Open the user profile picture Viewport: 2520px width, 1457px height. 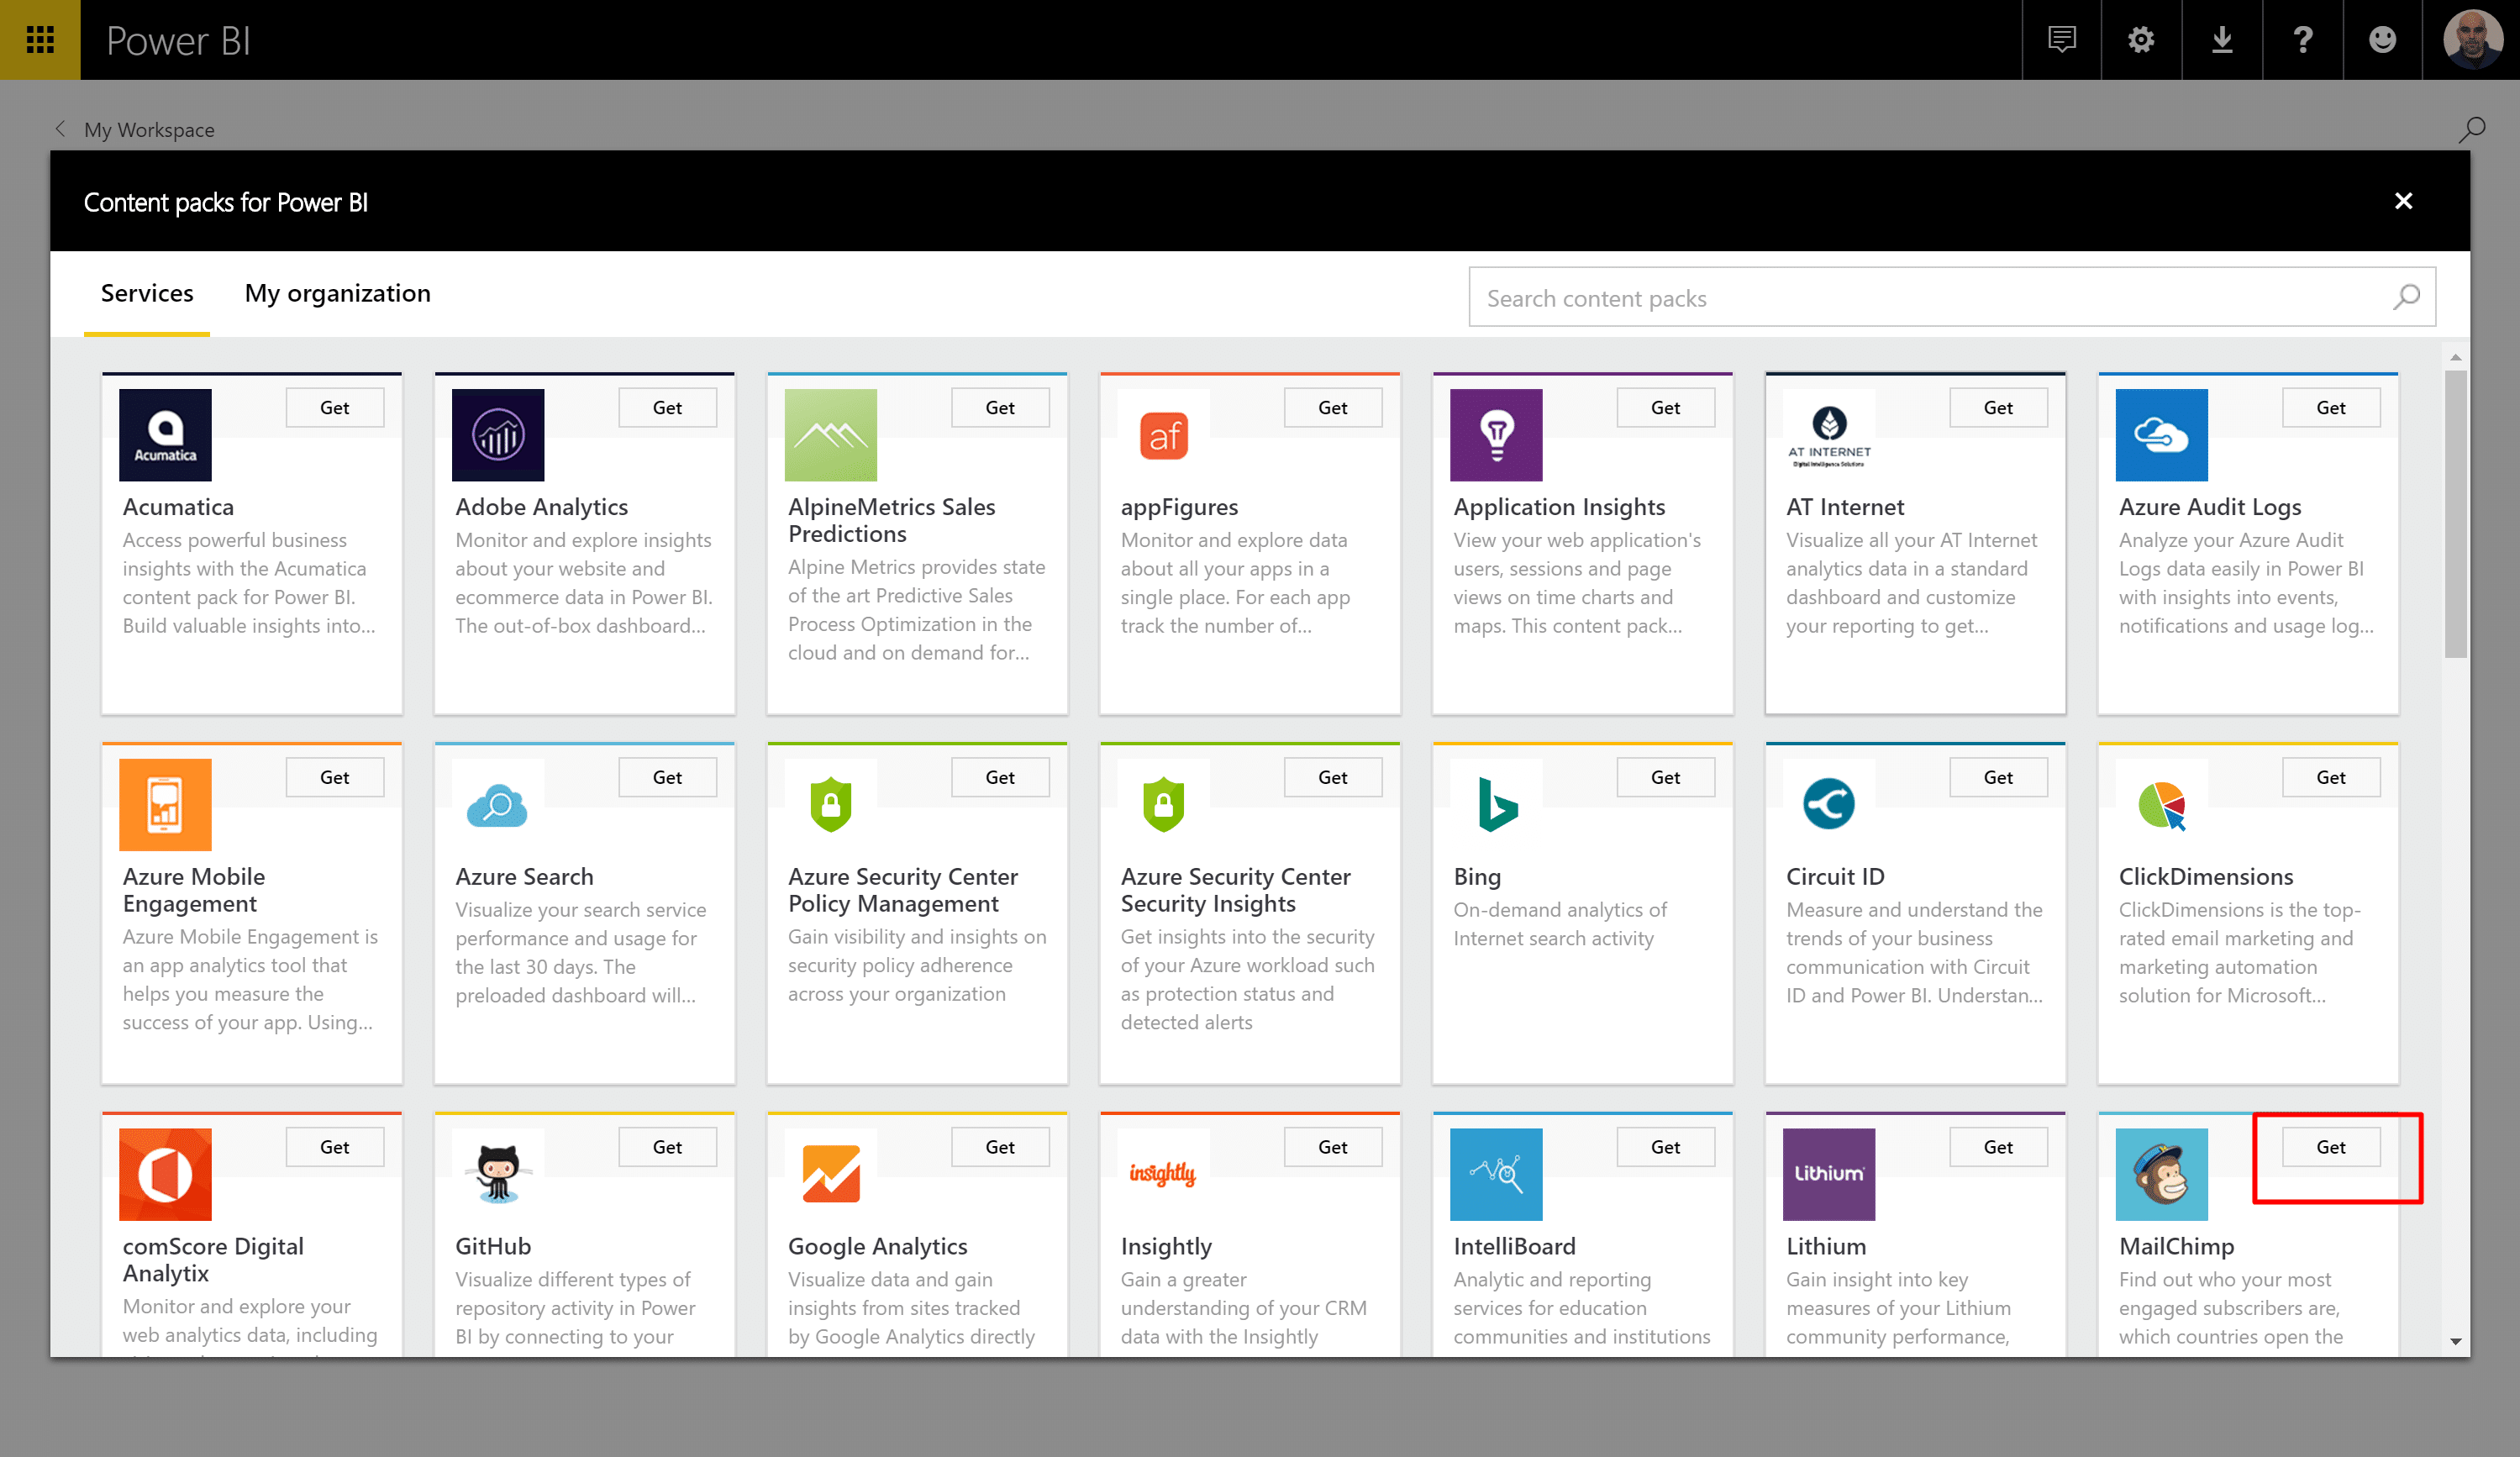coord(2471,40)
